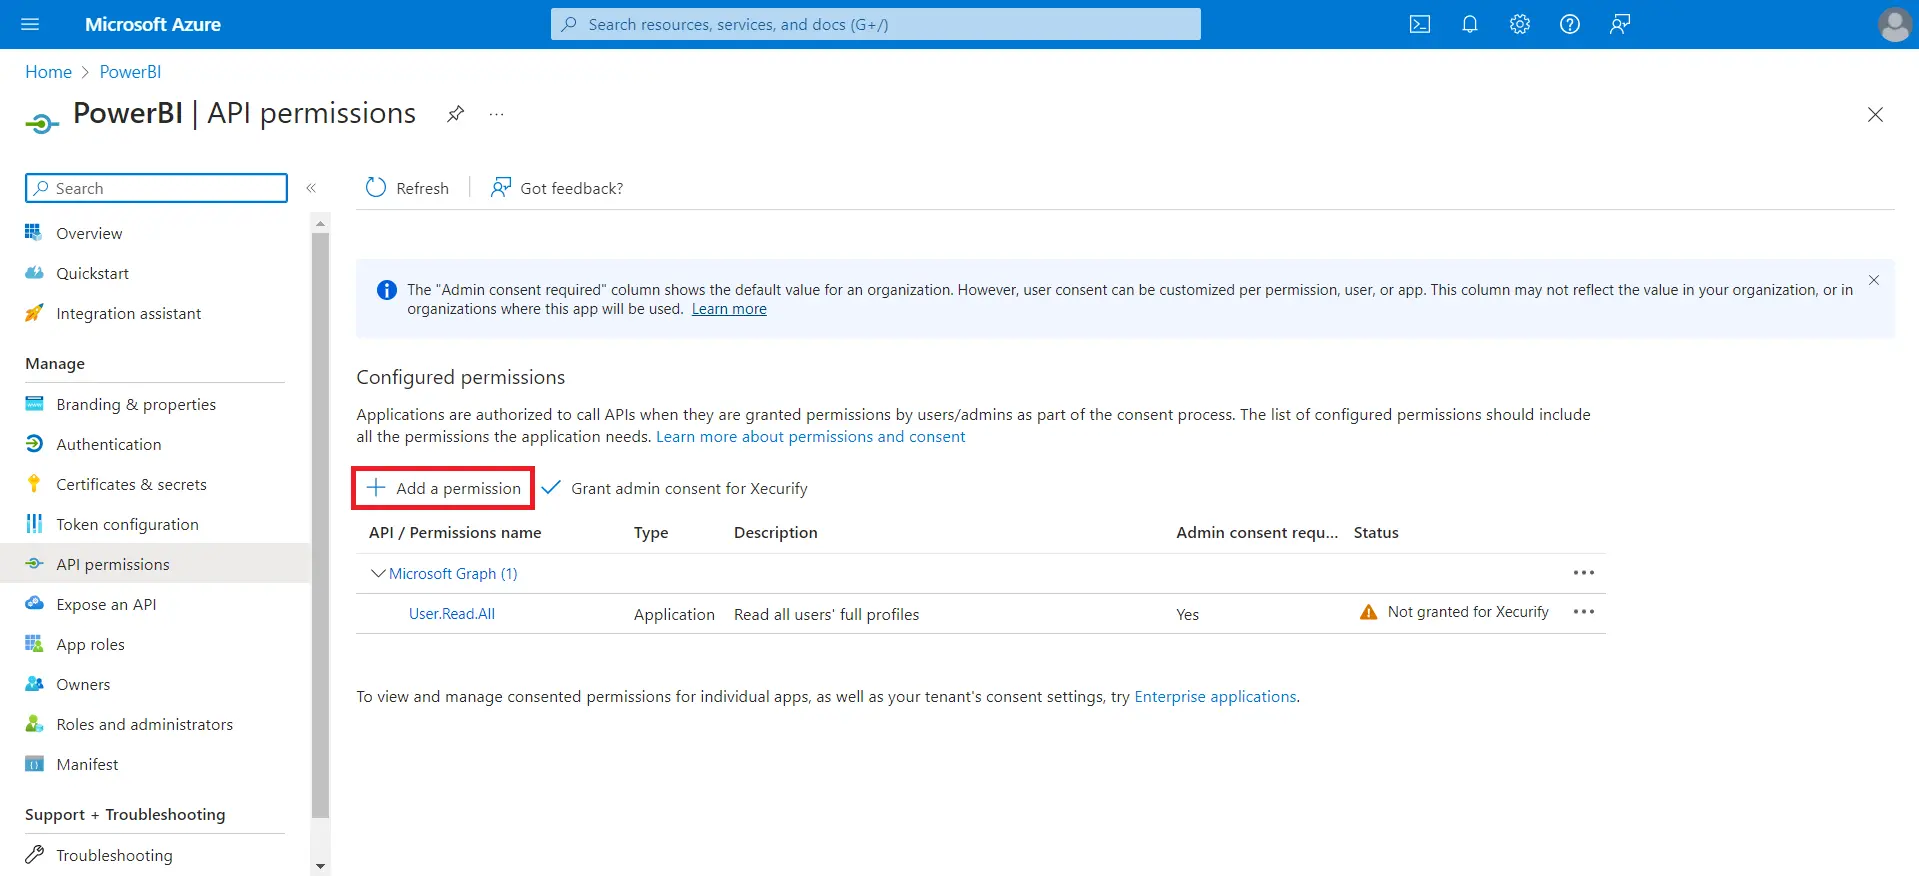Open the Learn more link in banner
This screenshot has width=1919, height=876.
tap(729, 309)
